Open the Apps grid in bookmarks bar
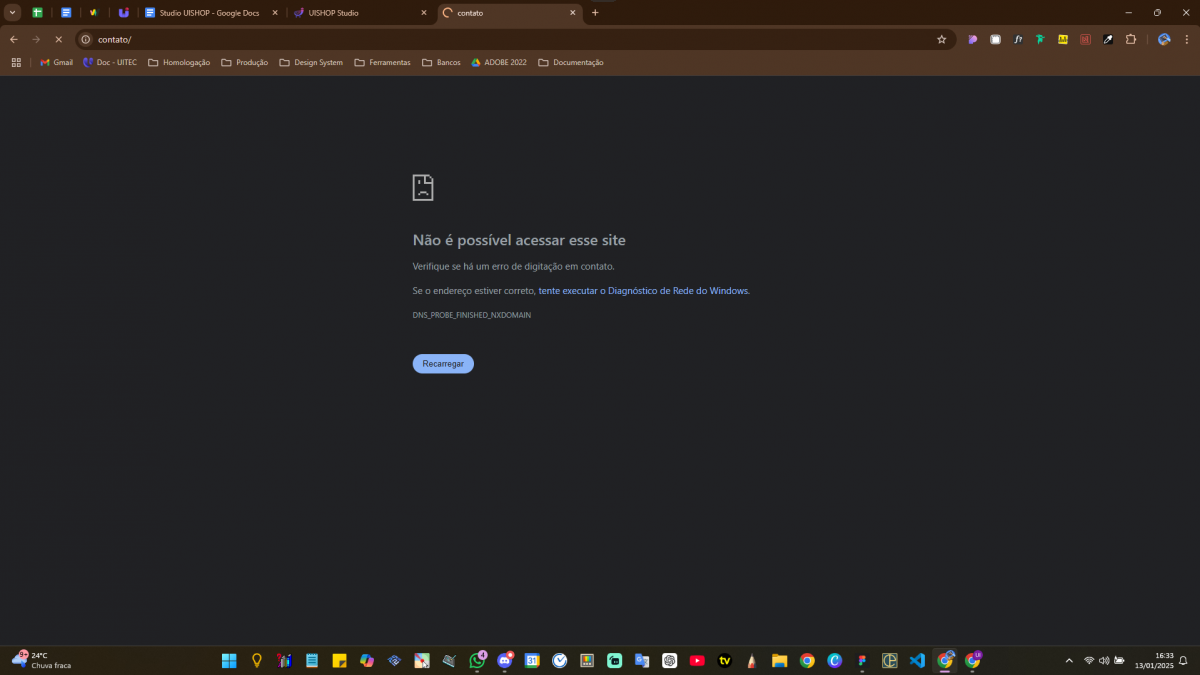This screenshot has width=1200, height=675. pos(16,62)
